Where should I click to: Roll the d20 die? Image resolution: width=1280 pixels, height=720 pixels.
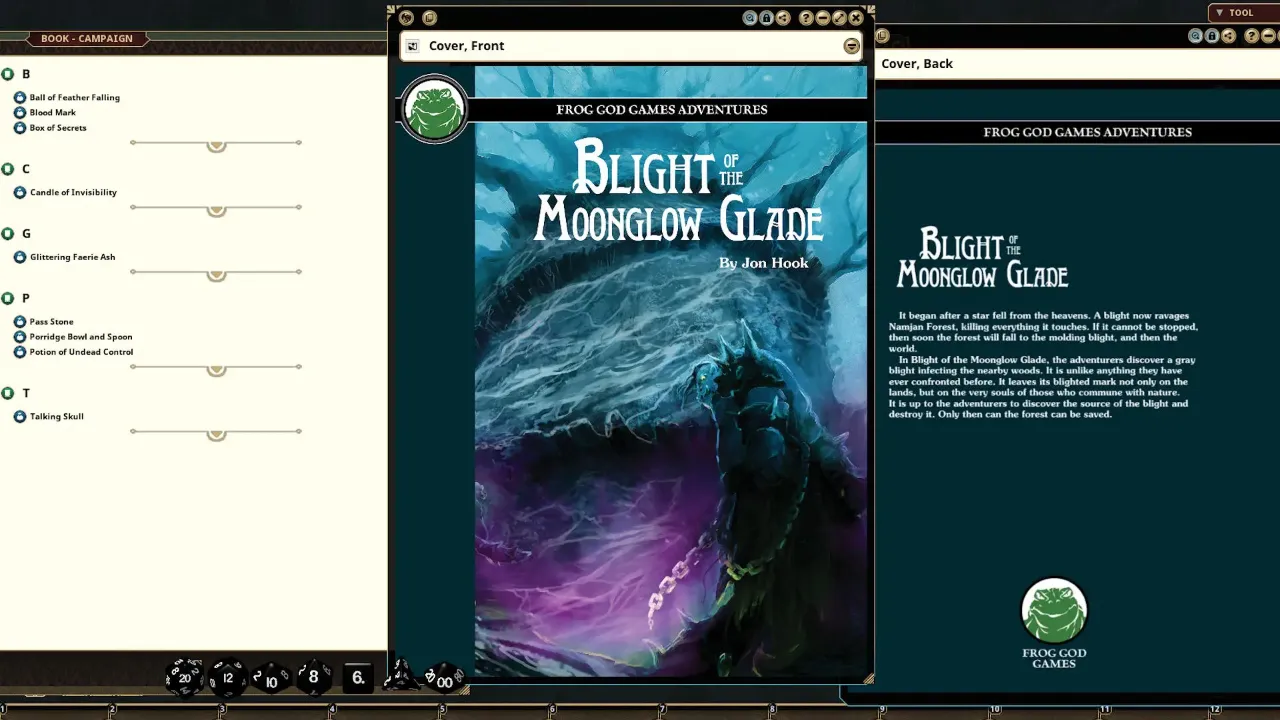click(x=184, y=677)
